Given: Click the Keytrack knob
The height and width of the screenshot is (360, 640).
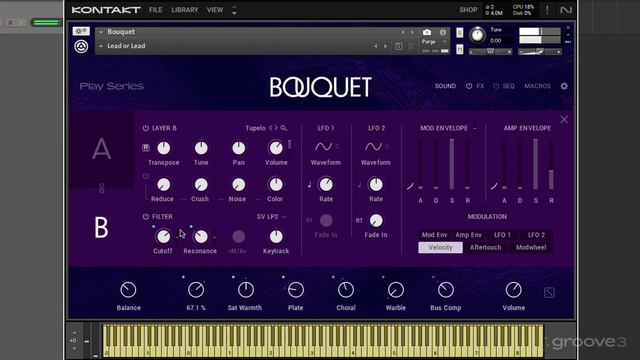Looking at the screenshot, I should (x=276, y=236).
